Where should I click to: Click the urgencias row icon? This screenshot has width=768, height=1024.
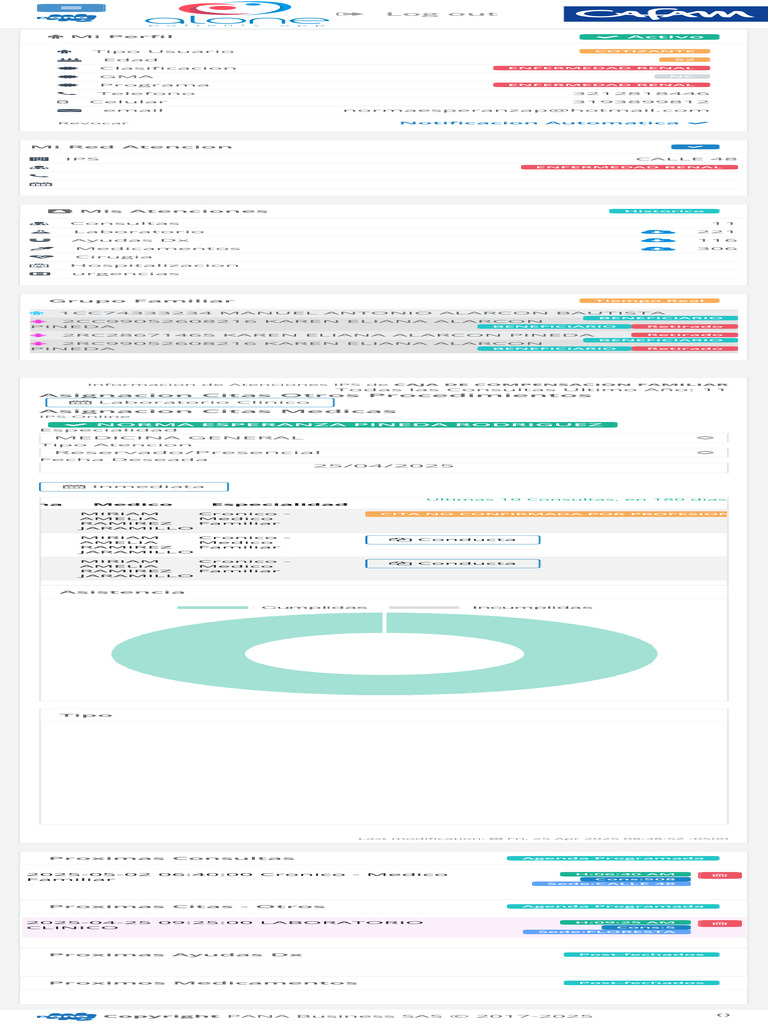[40, 274]
